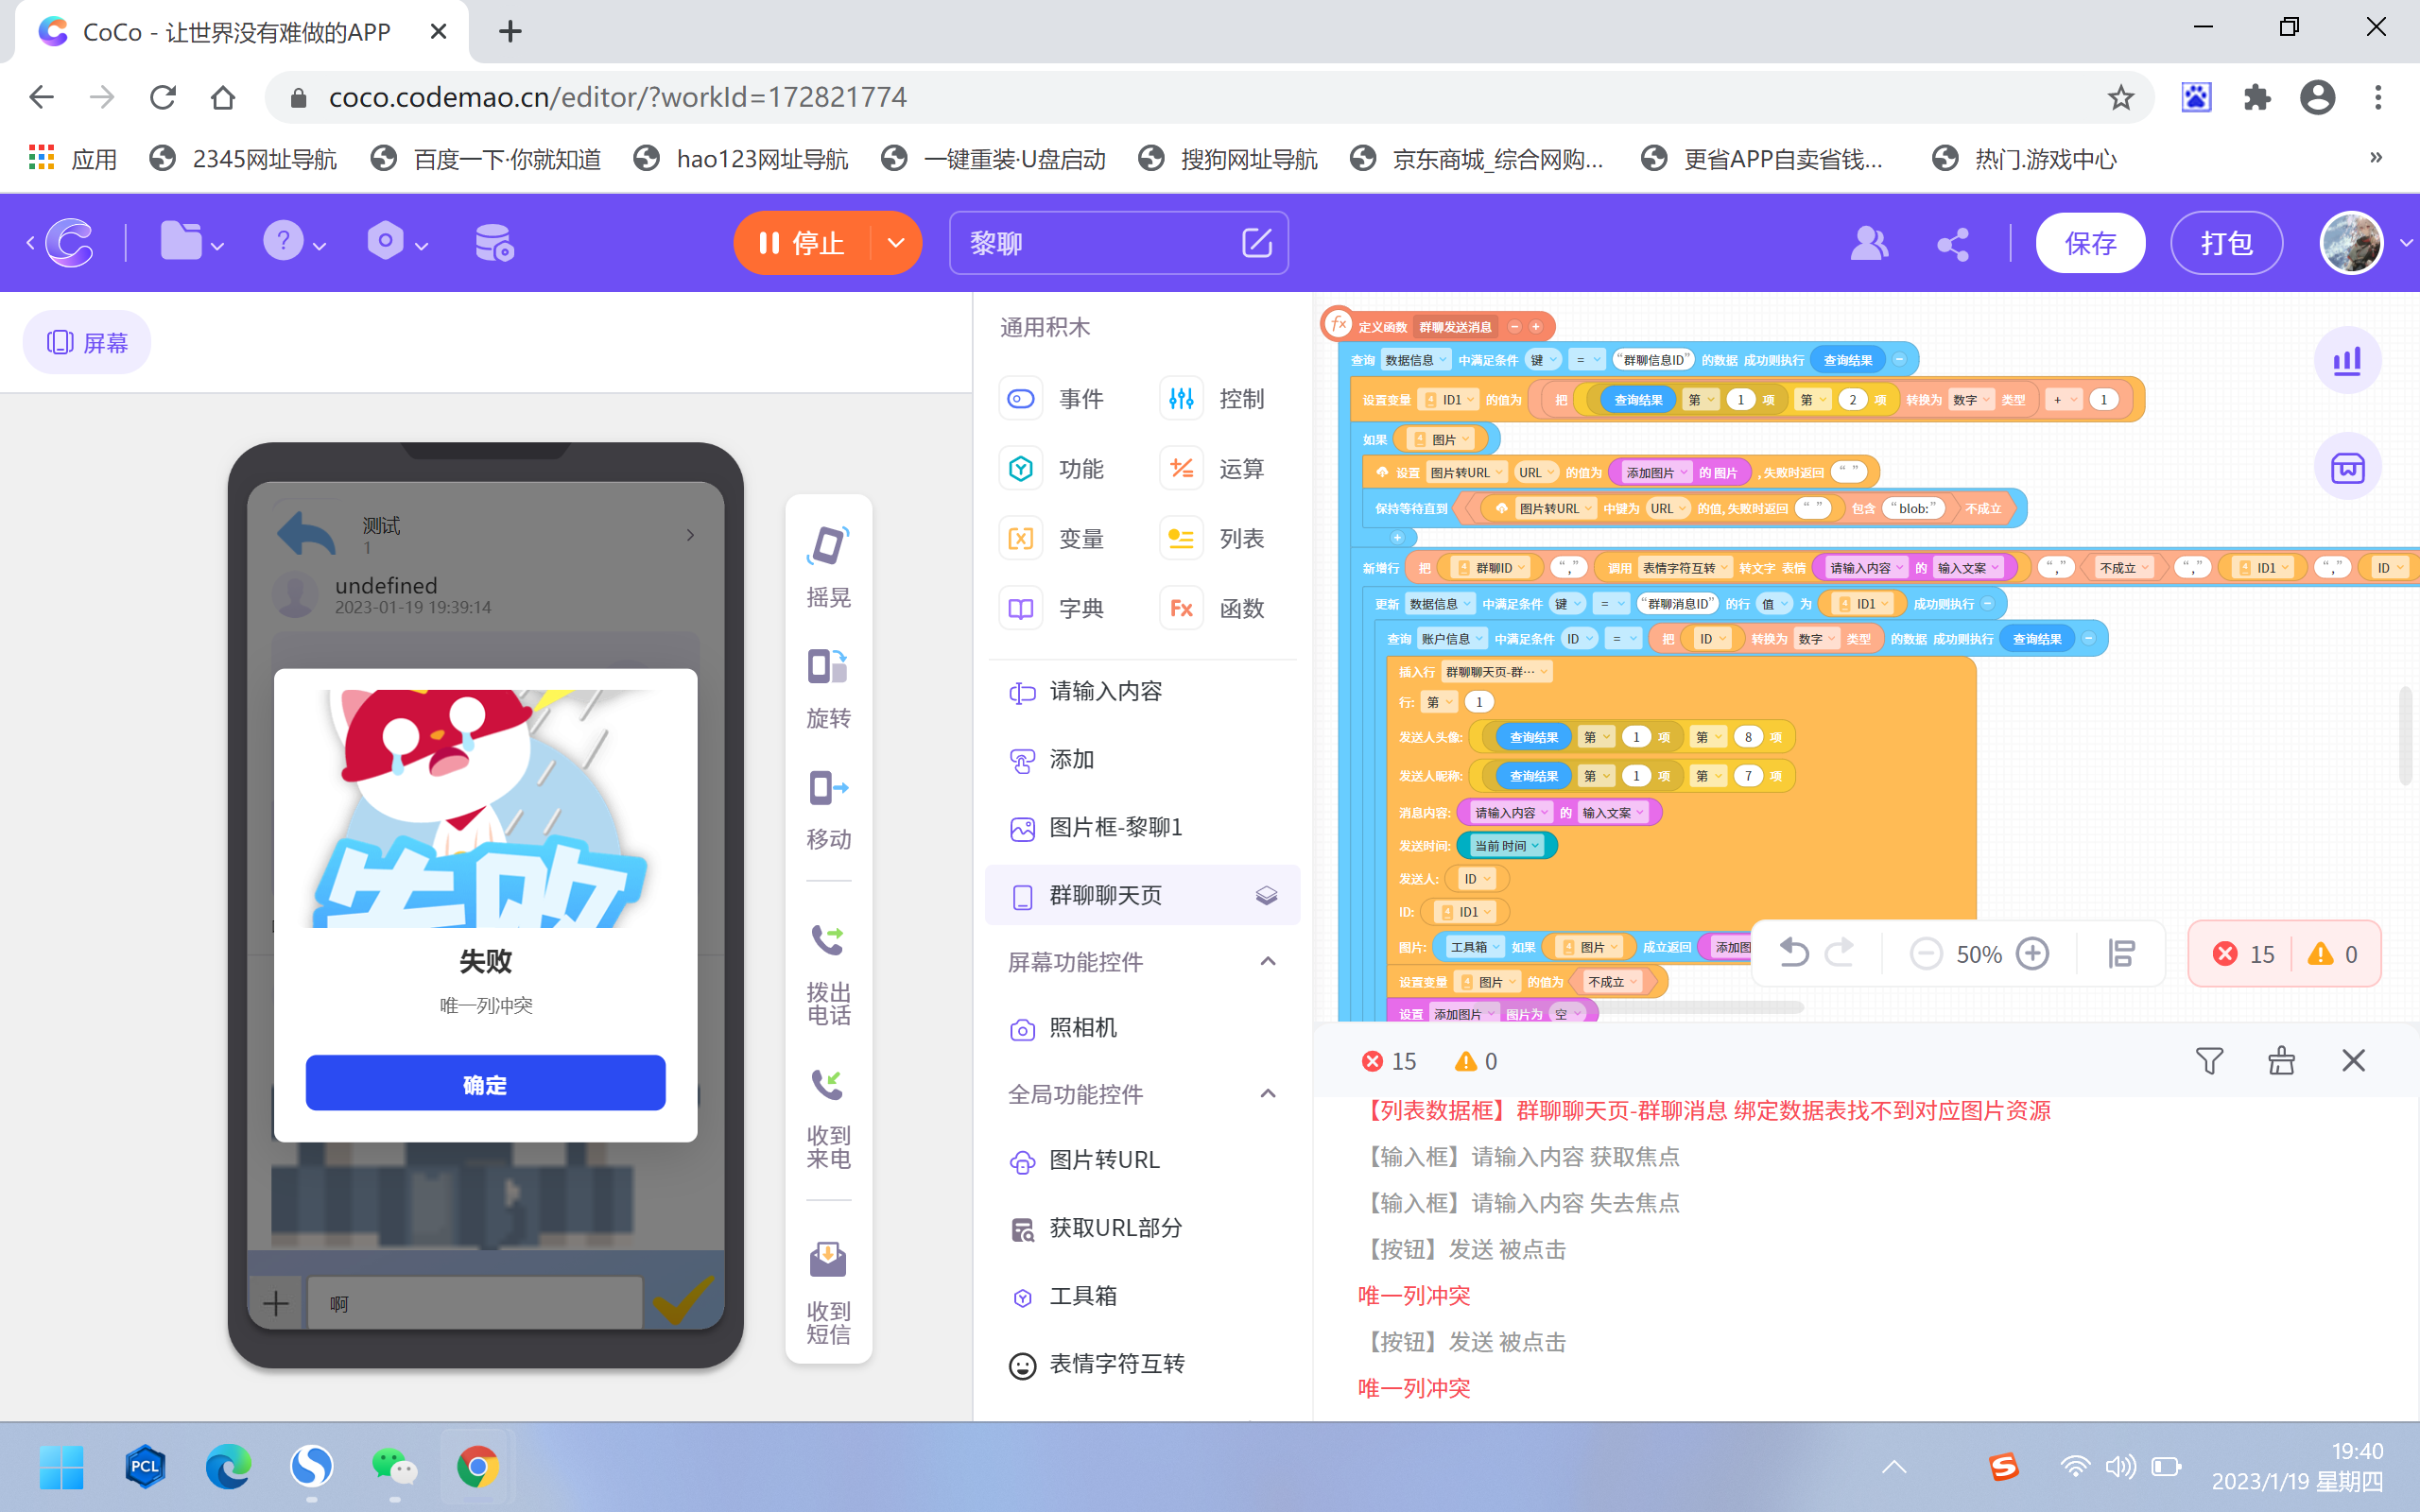Filter the console log messages

[2209, 1060]
